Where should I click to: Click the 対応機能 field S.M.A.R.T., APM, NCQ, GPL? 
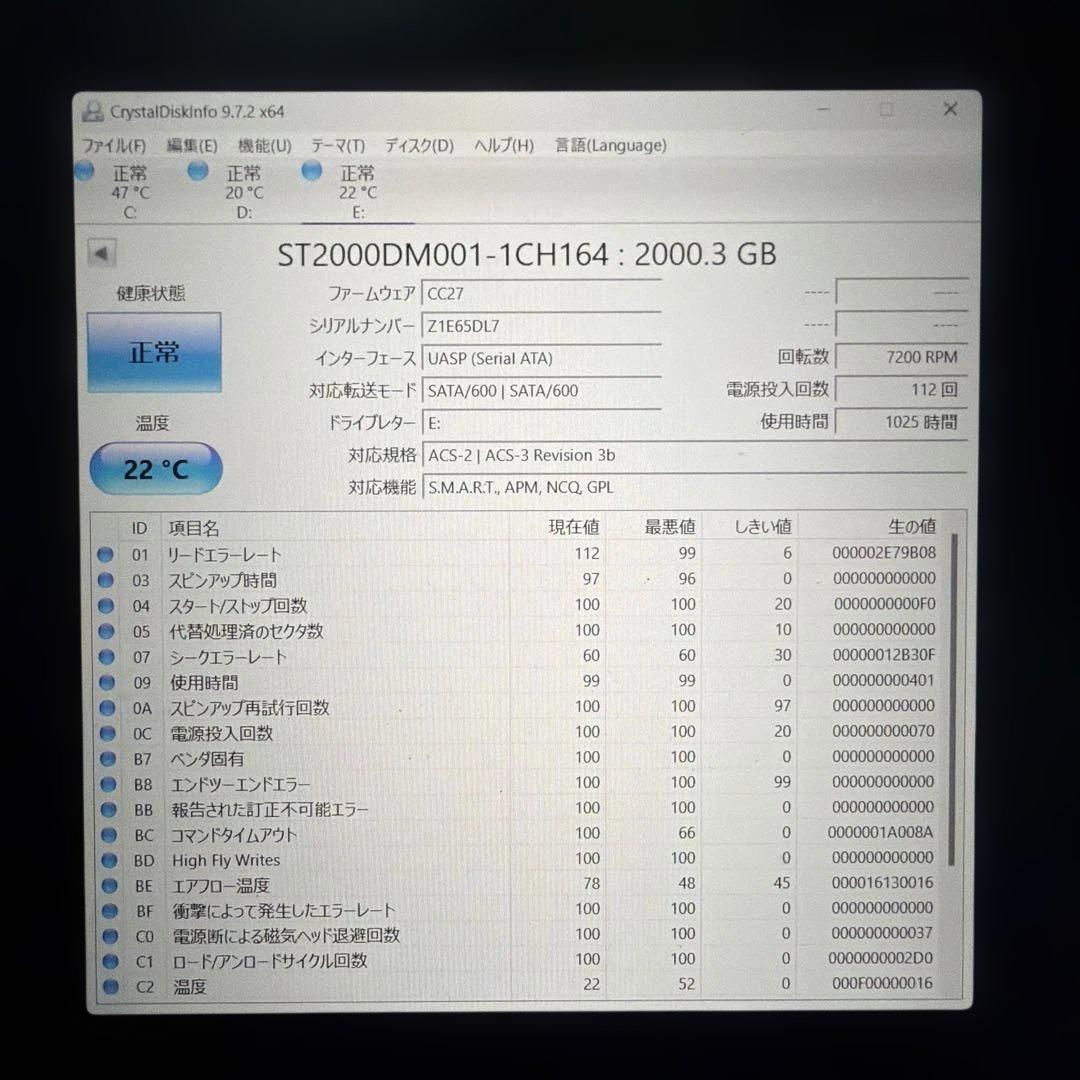click(x=694, y=488)
